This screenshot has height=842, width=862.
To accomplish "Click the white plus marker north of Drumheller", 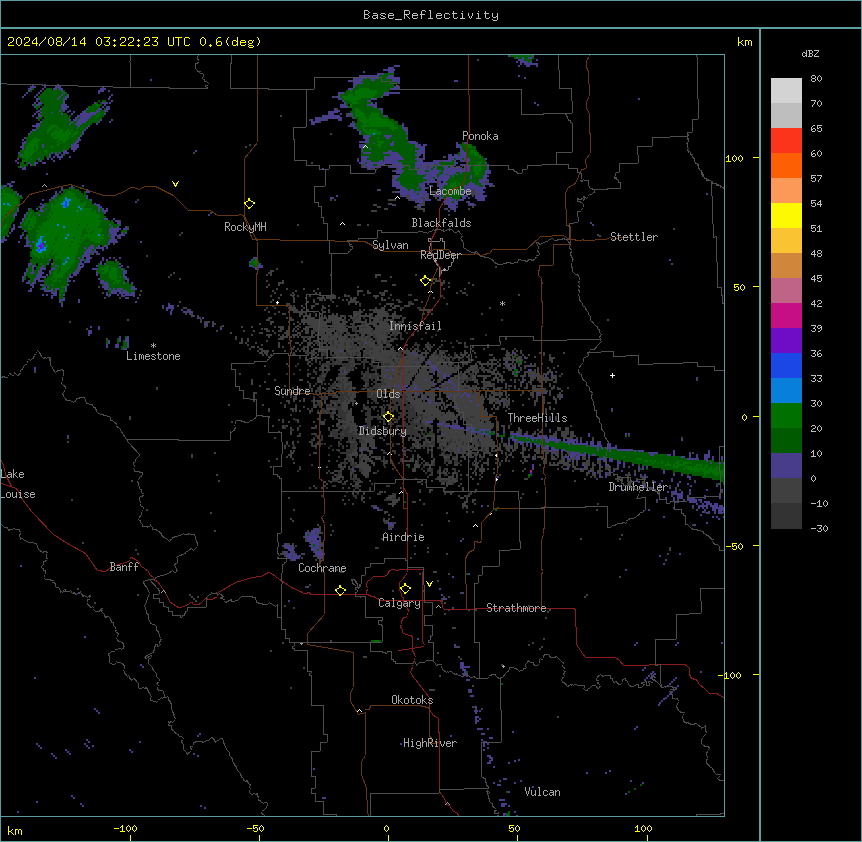I will pos(612,375).
